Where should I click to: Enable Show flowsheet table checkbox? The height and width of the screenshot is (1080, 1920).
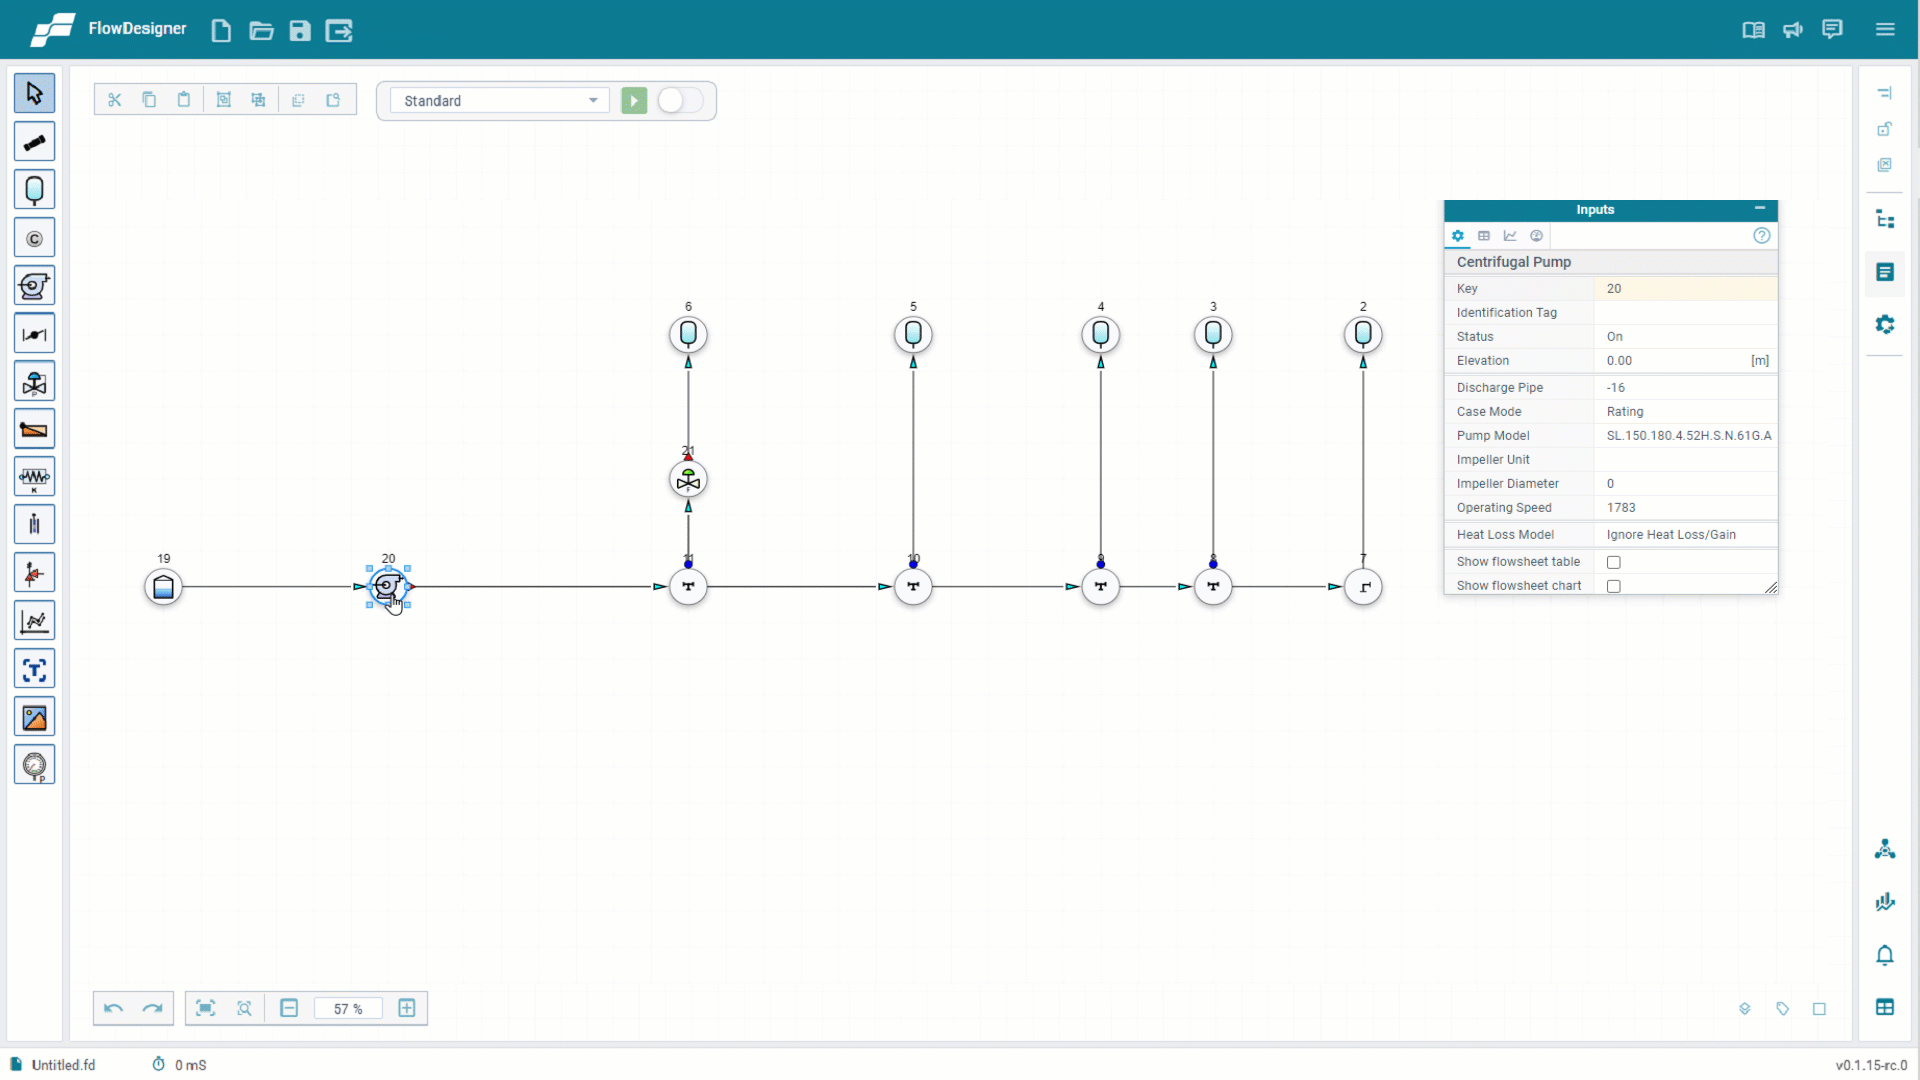[1613, 563]
